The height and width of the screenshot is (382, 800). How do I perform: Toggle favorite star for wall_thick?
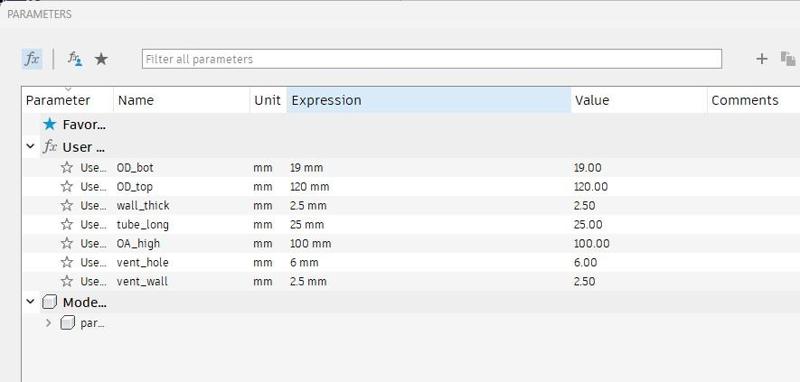tap(67, 206)
